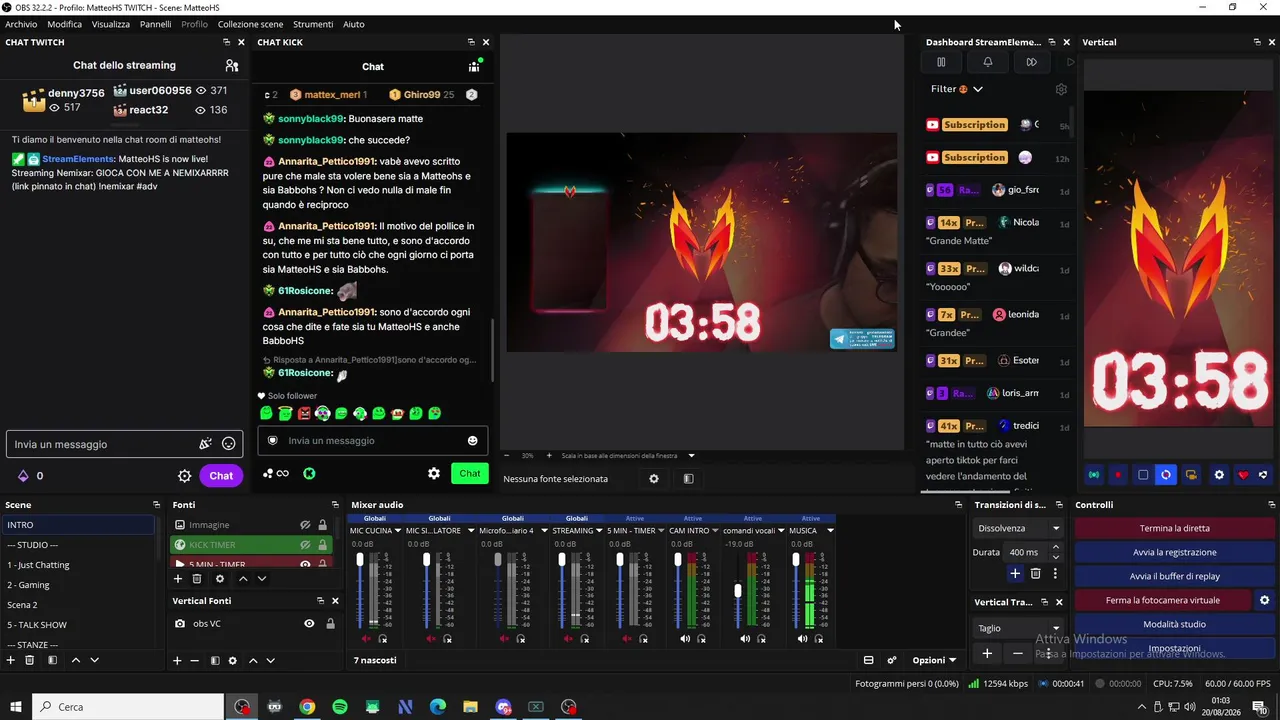Mute the MUSICA audio channel
1280x720 pixels.
(802, 639)
